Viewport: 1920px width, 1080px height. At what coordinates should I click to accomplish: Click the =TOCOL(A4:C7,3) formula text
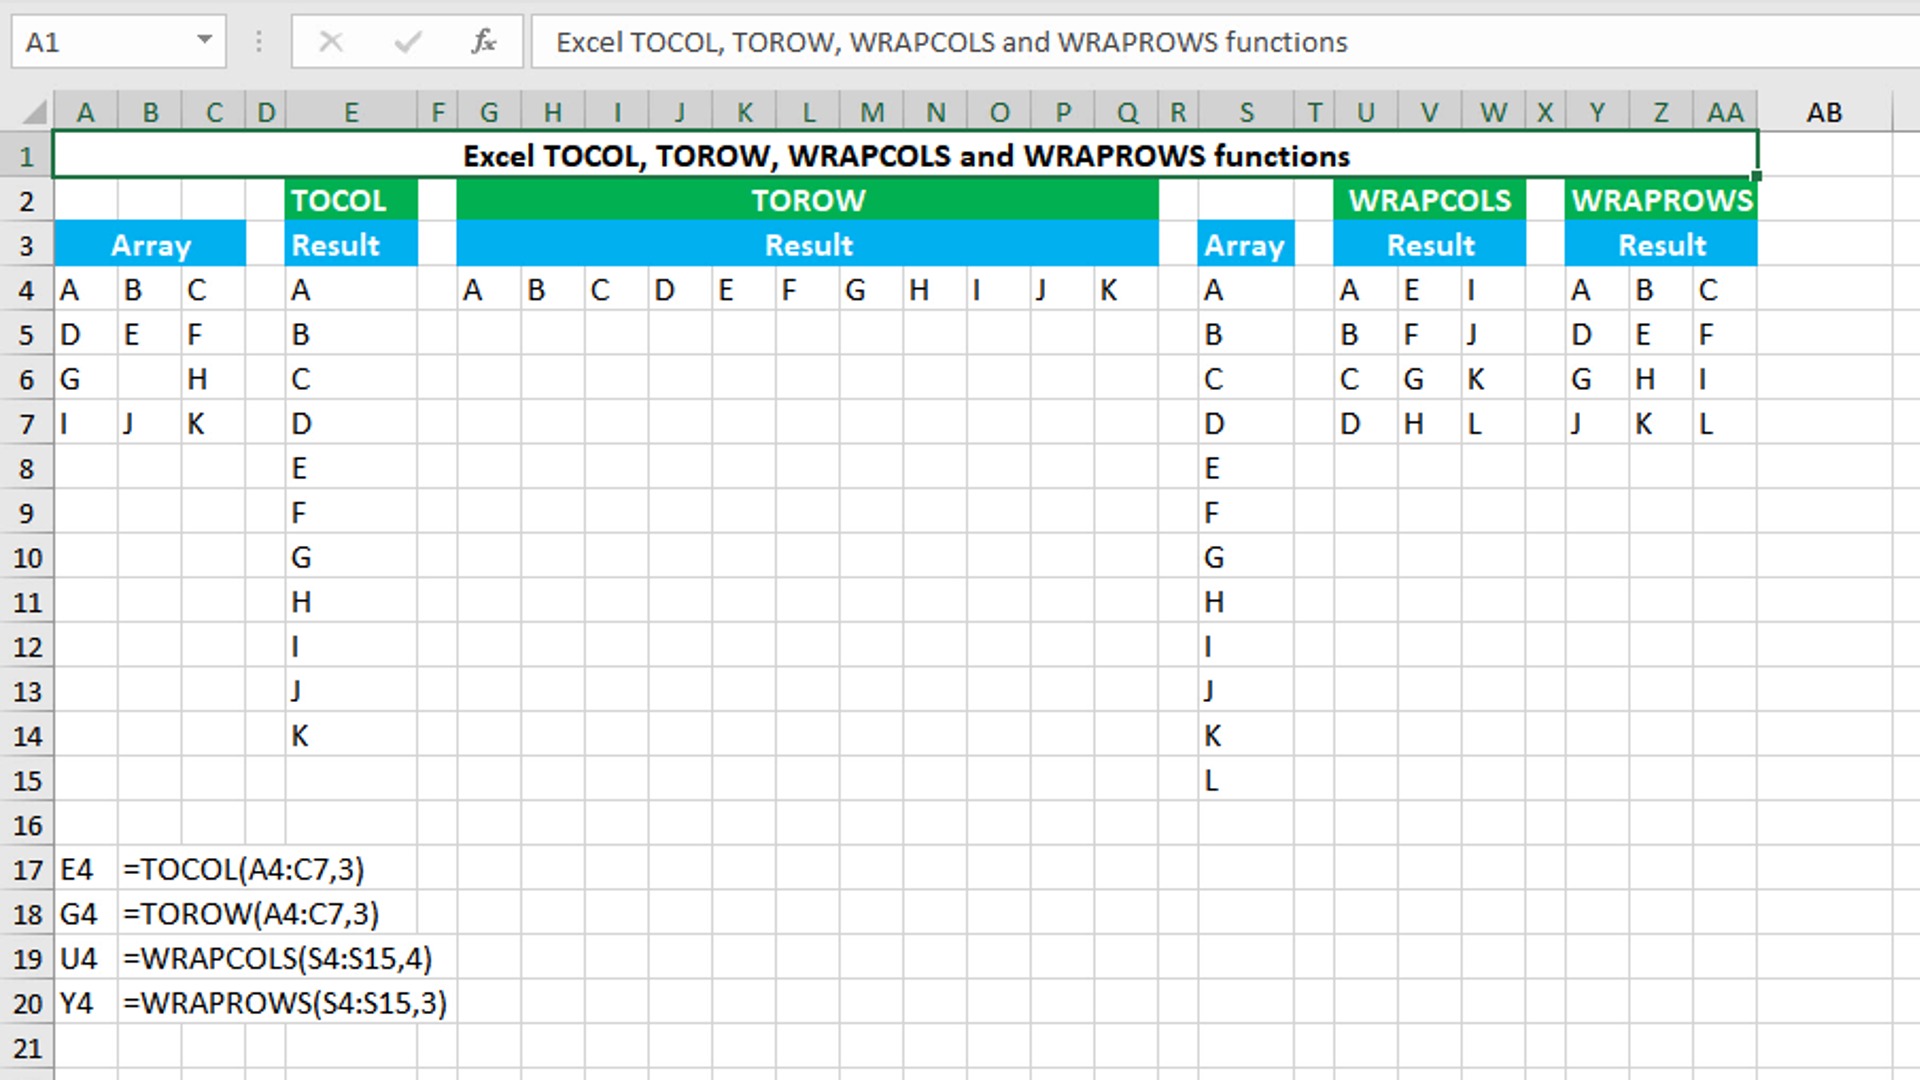(244, 870)
